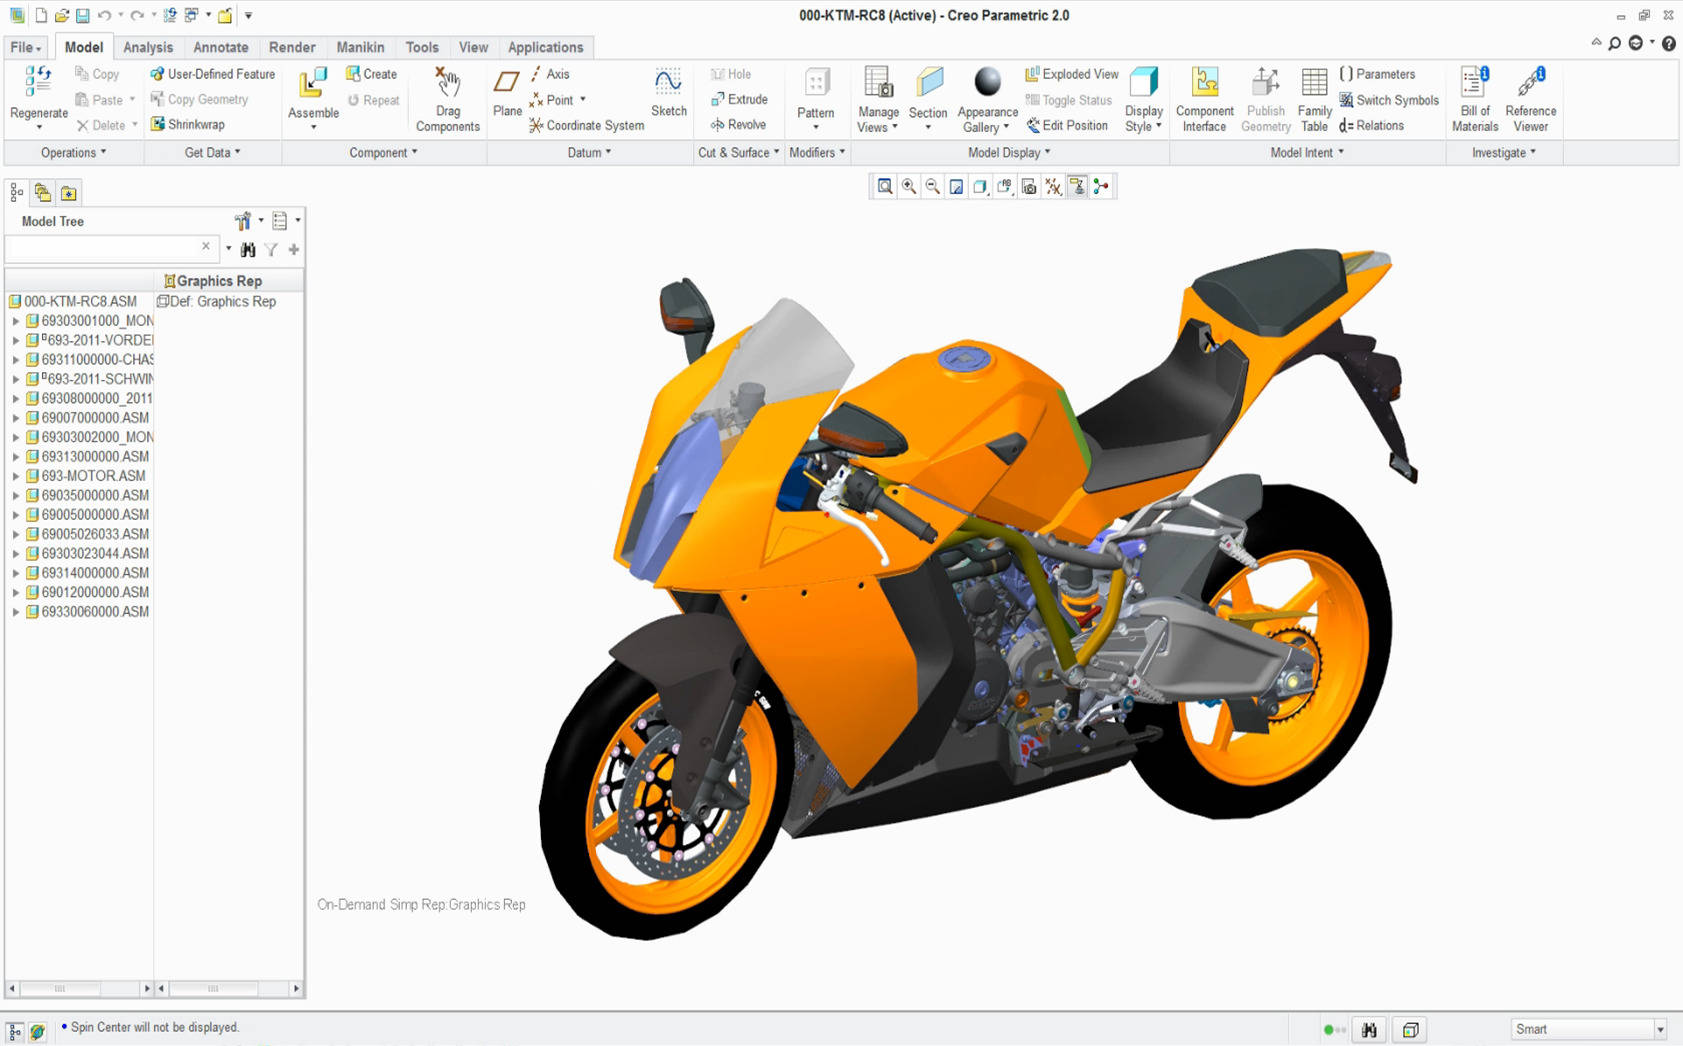Click the Assemble component icon
The height and width of the screenshot is (1046, 1683).
tap(313, 83)
